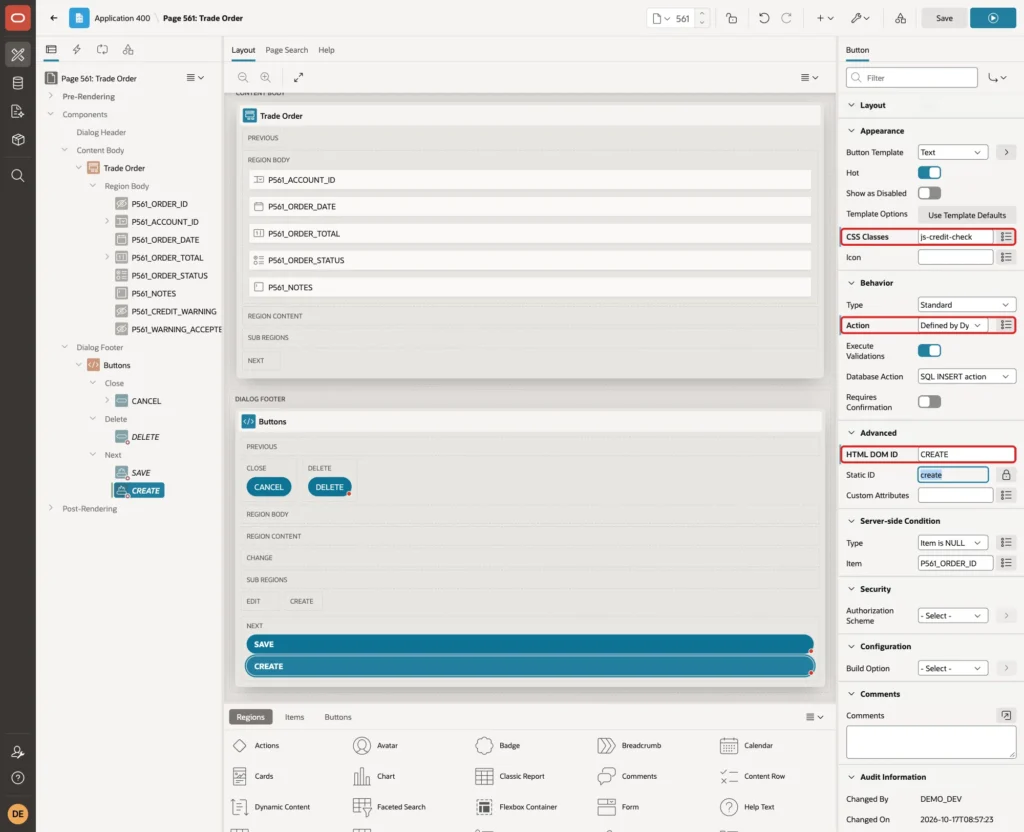
Task: Open the expand editor icon for Comments
Action: click(1006, 715)
